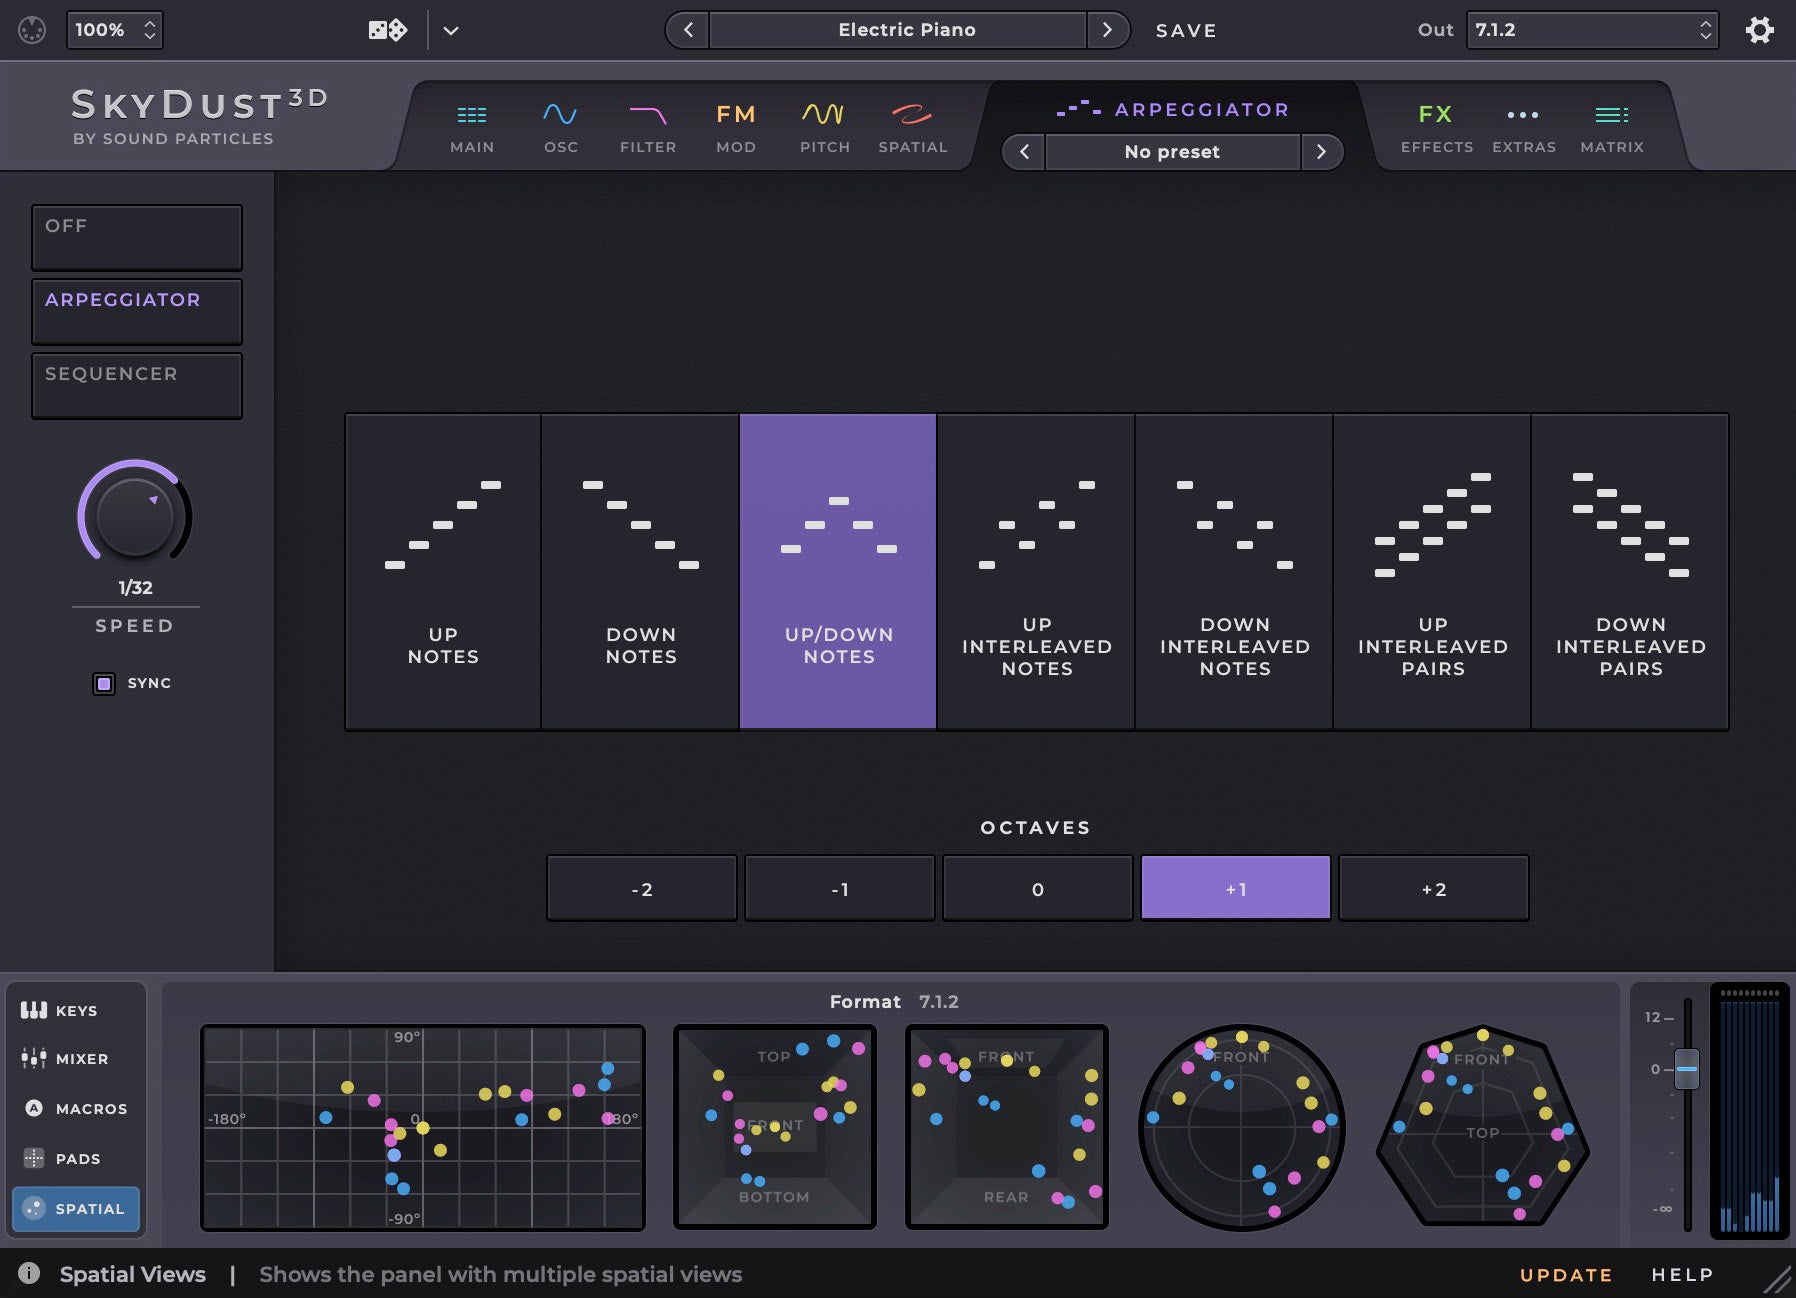Open the Mixer panel
Viewport: 1796px width, 1298px height.
(x=75, y=1058)
